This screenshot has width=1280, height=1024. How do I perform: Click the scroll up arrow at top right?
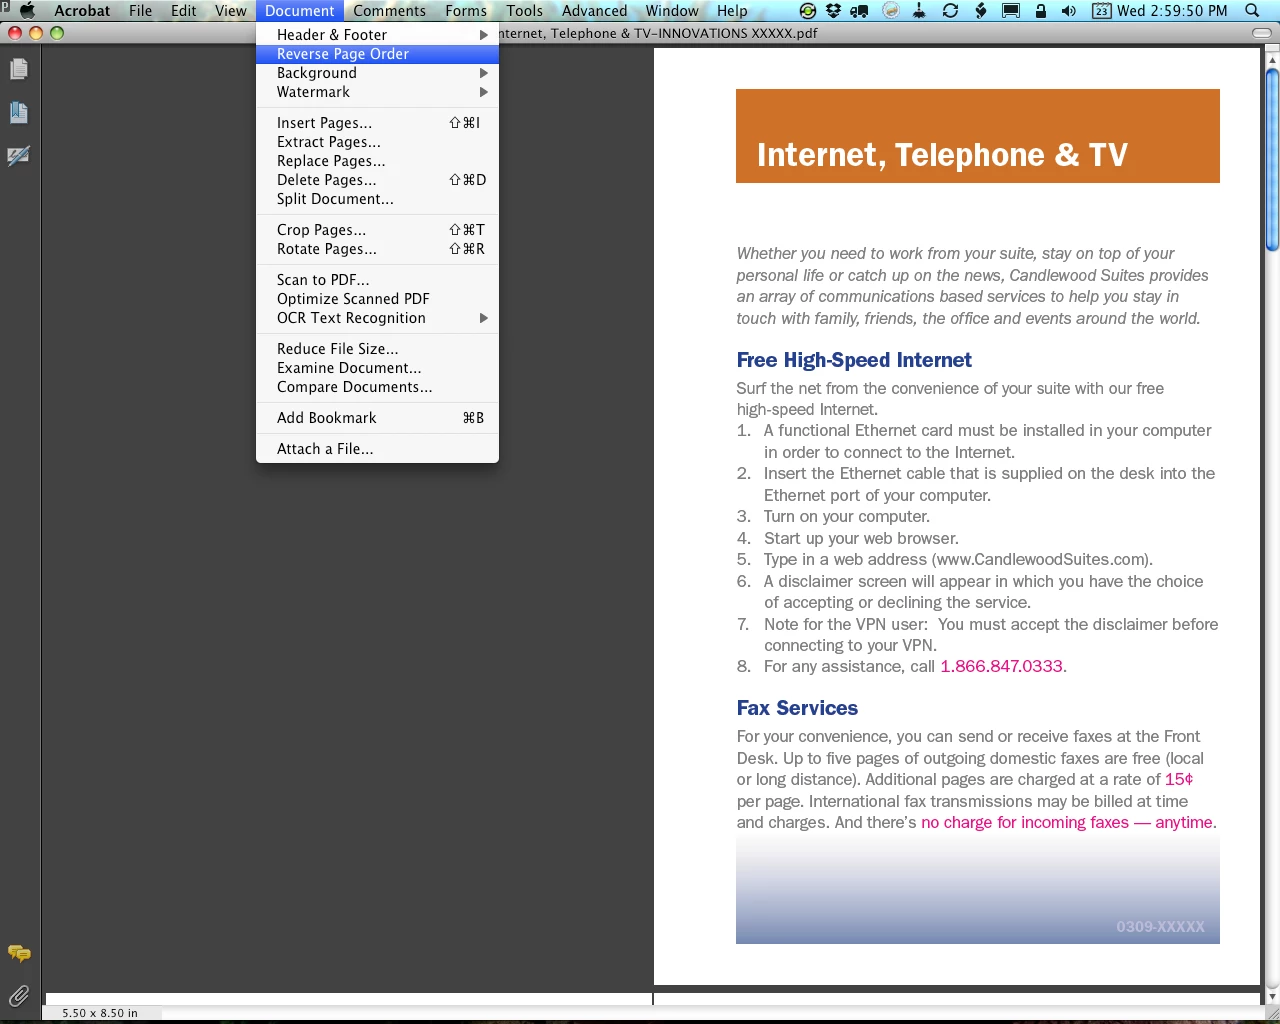(x=1272, y=59)
